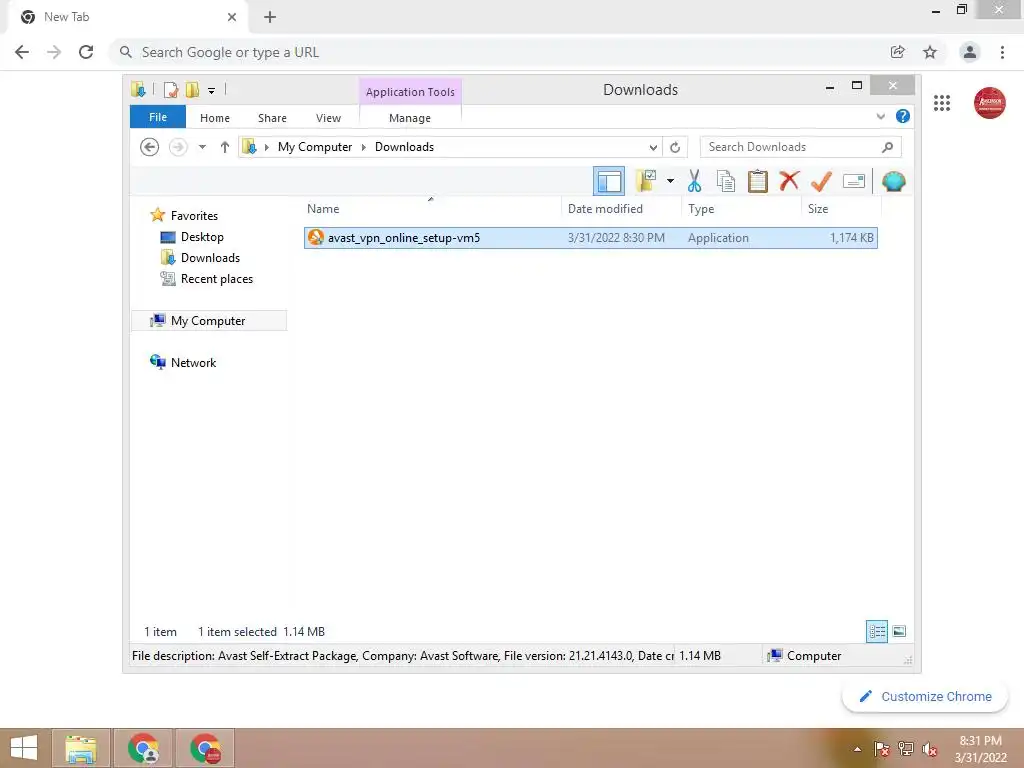Sort files by Date modified column
The image size is (1024, 768).
click(x=620, y=208)
